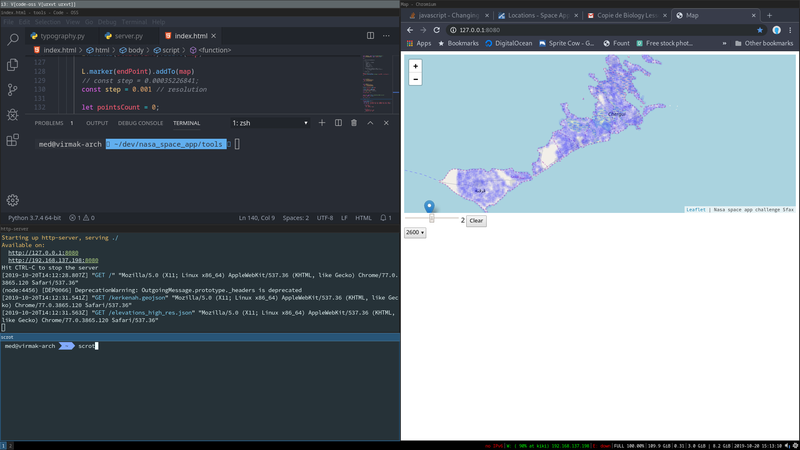Kill terminal with the trash icon

click(x=354, y=123)
